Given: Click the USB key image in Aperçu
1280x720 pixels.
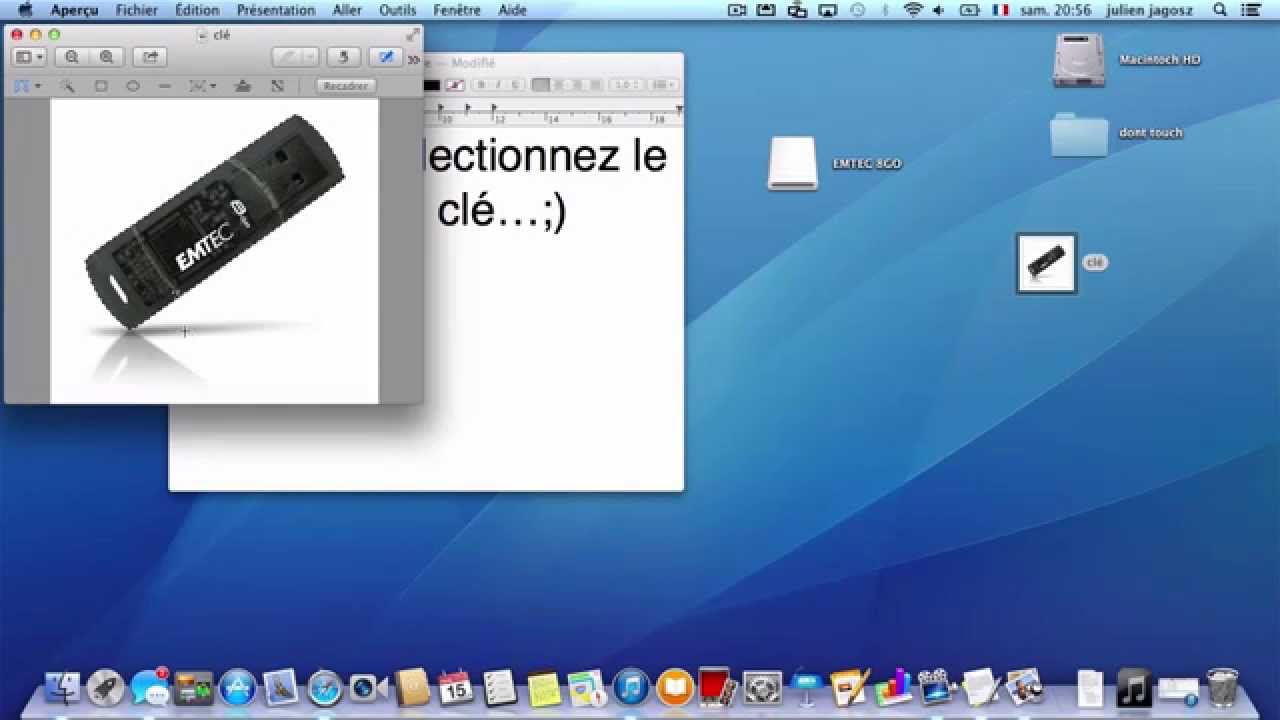Looking at the screenshot, I should click(215, 220).
